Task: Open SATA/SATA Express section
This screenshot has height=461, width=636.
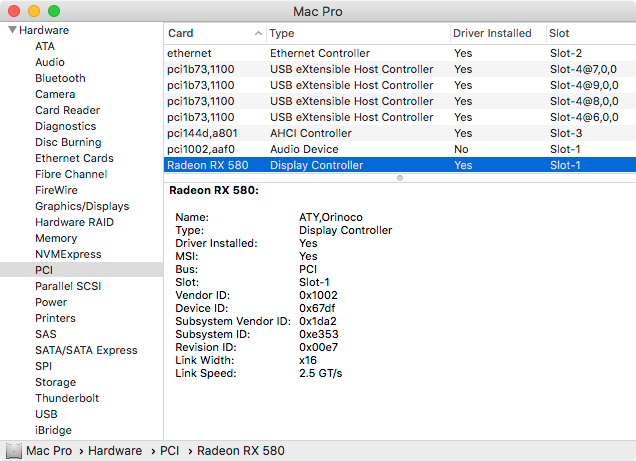Action: pyautogui.click(x=86, y=350)
